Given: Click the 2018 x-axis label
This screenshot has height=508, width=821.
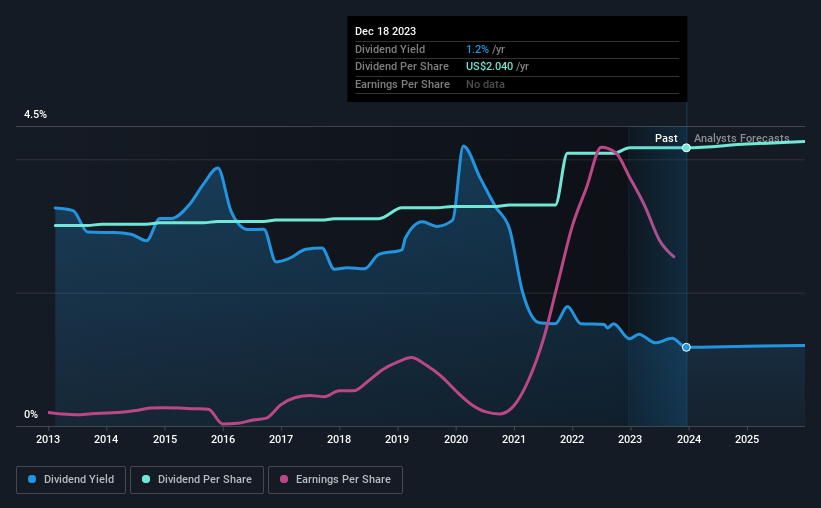Looking at the screenshot, I should (339, 439).
